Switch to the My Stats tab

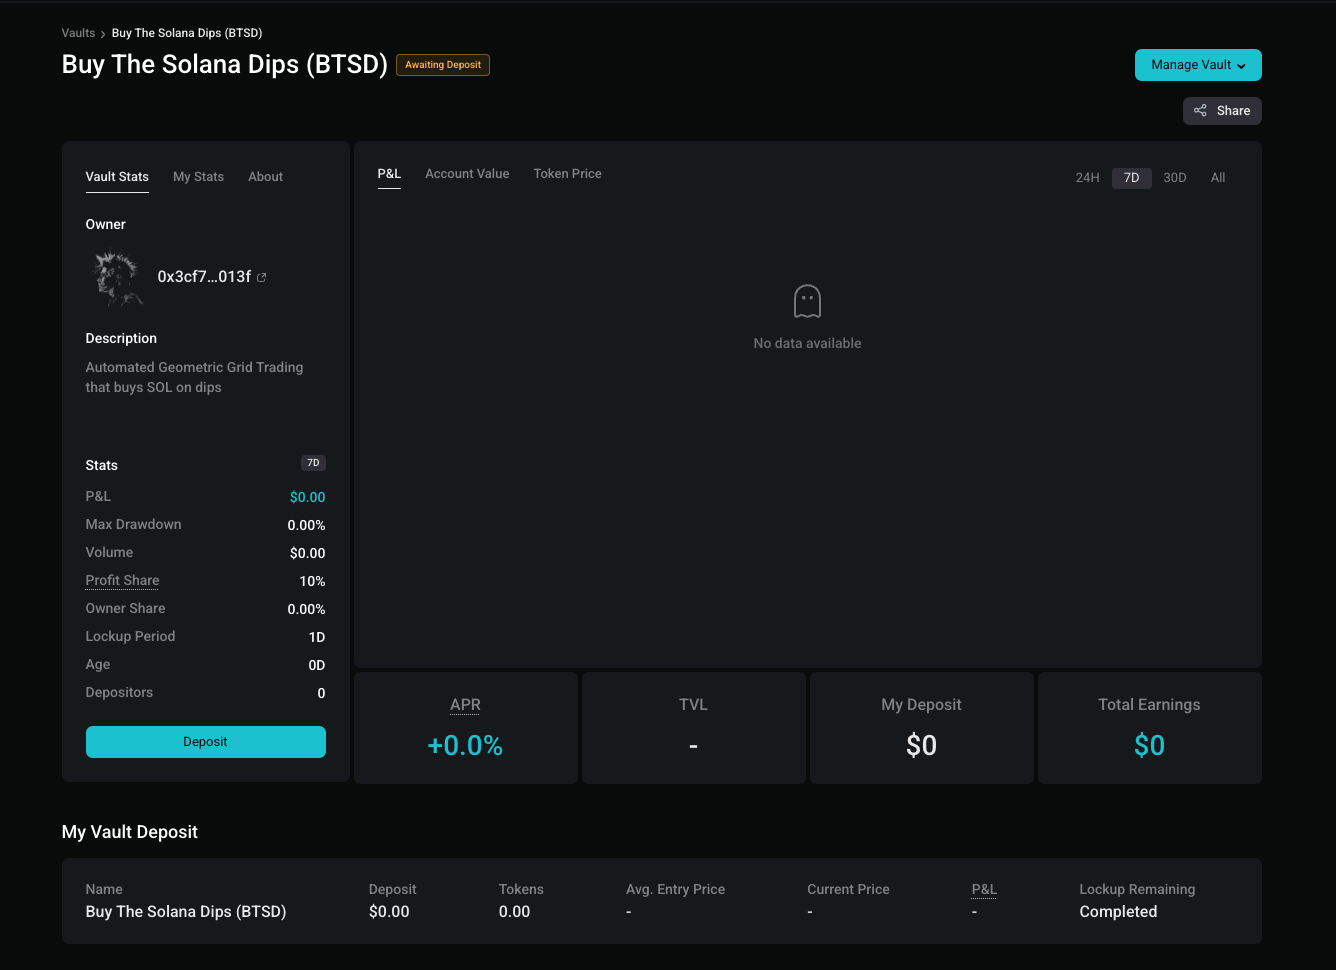point(198,177)
